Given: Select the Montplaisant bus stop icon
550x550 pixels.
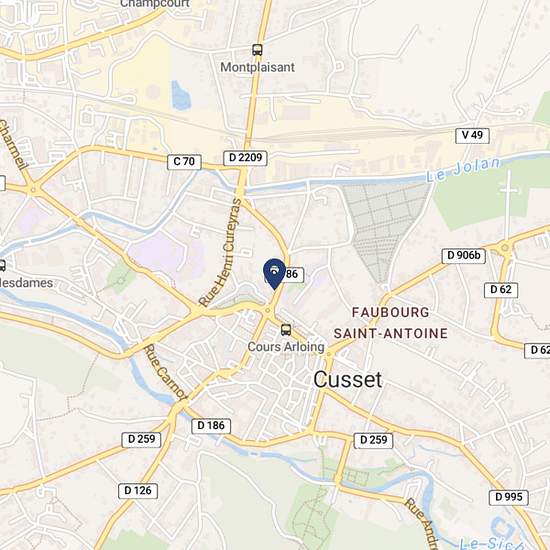Looking at the screenshot, I should pyautogui.click(x=257, y=50).
